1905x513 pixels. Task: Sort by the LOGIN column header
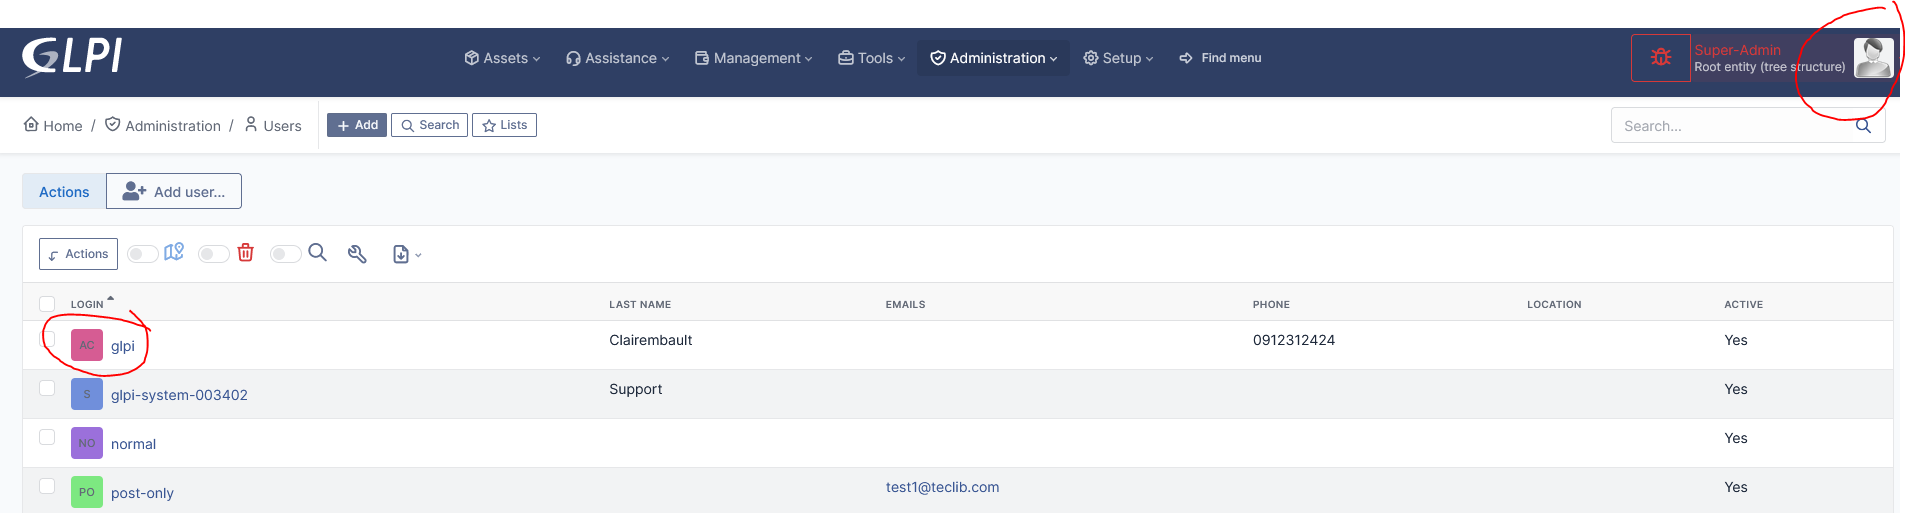click(x=87, y=304)
